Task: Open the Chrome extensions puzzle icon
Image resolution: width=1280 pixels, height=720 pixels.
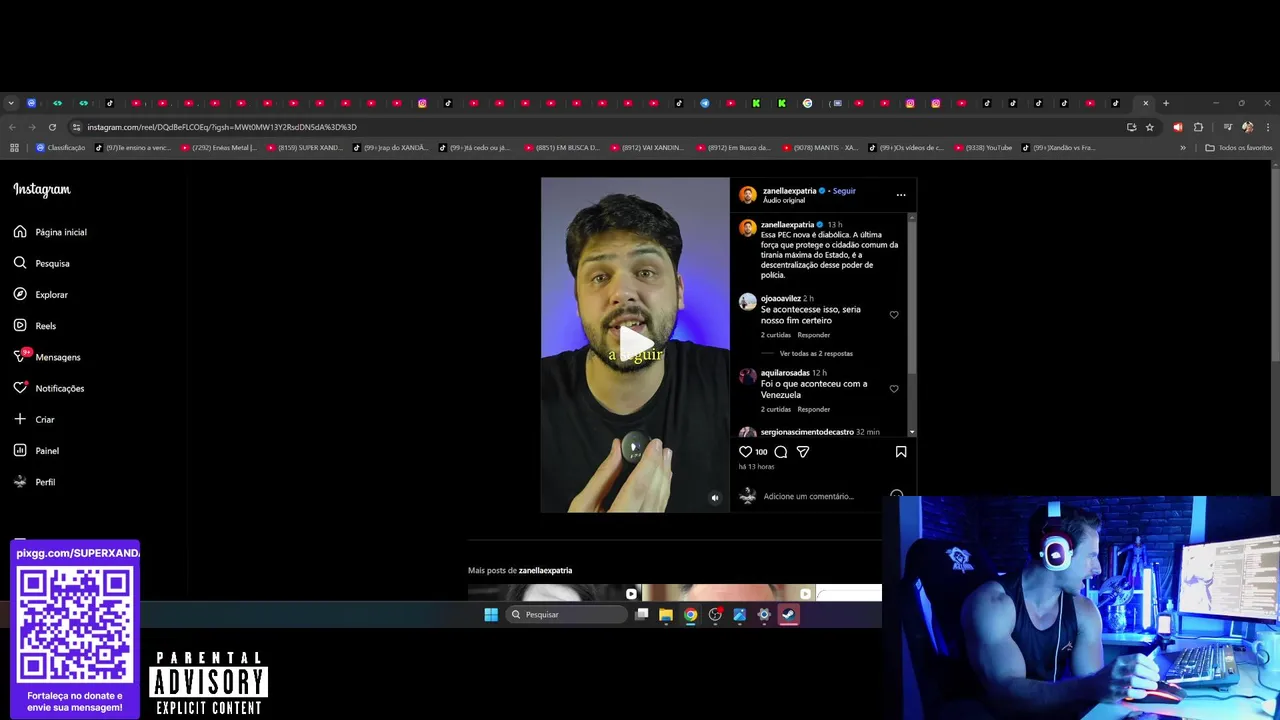Action: [1198, 127]
